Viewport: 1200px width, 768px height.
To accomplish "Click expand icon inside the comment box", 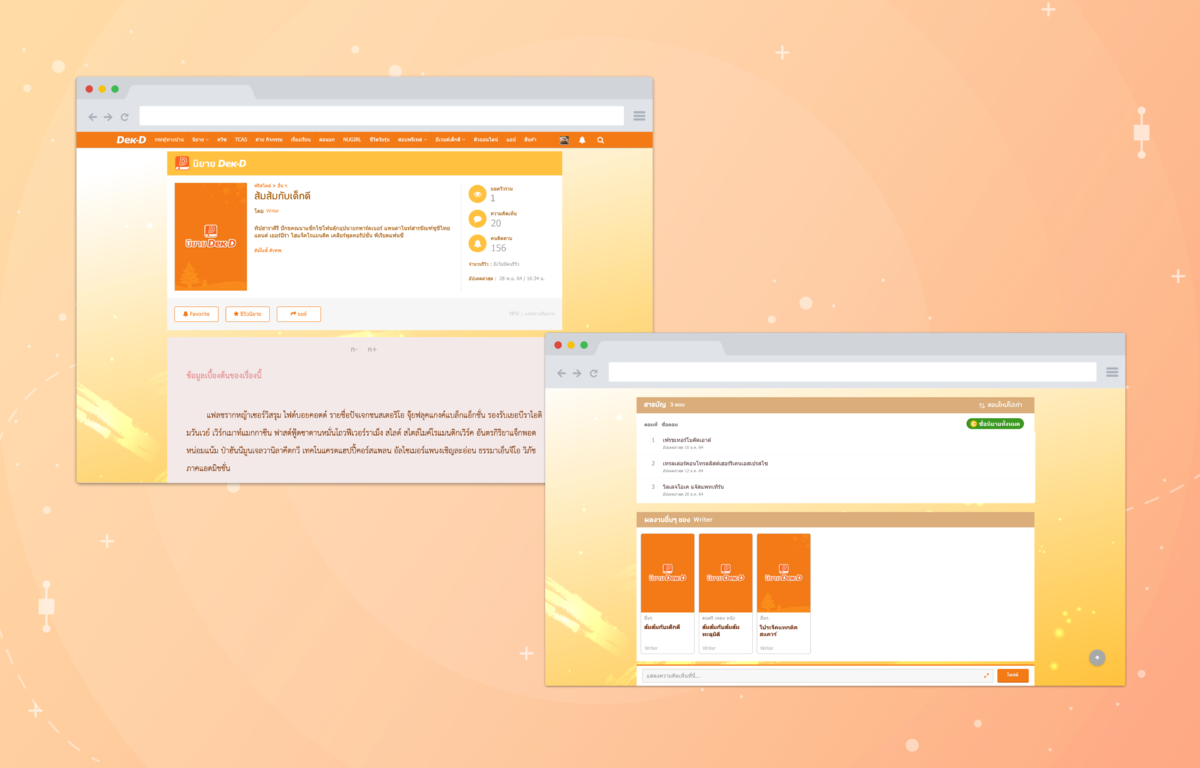I will (x=986, y=676).
